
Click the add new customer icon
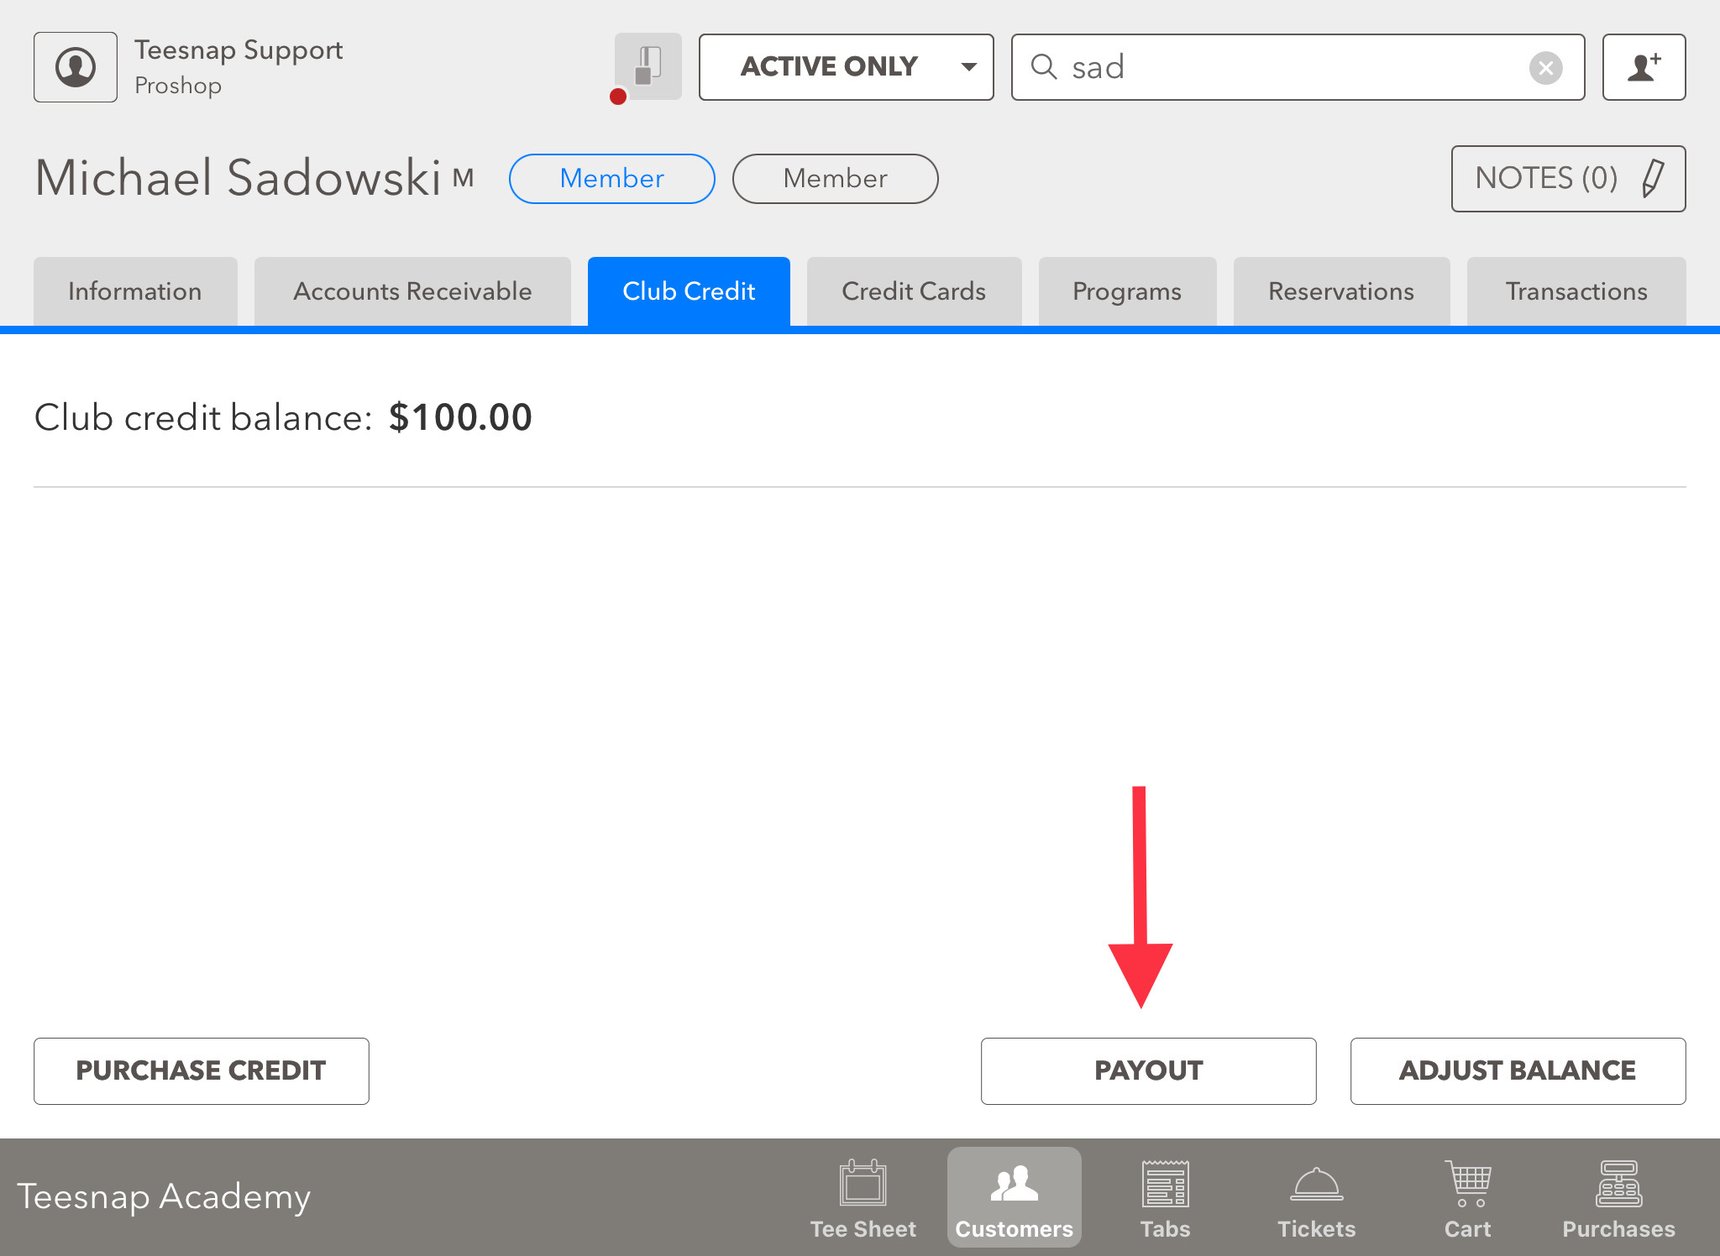1643,67
